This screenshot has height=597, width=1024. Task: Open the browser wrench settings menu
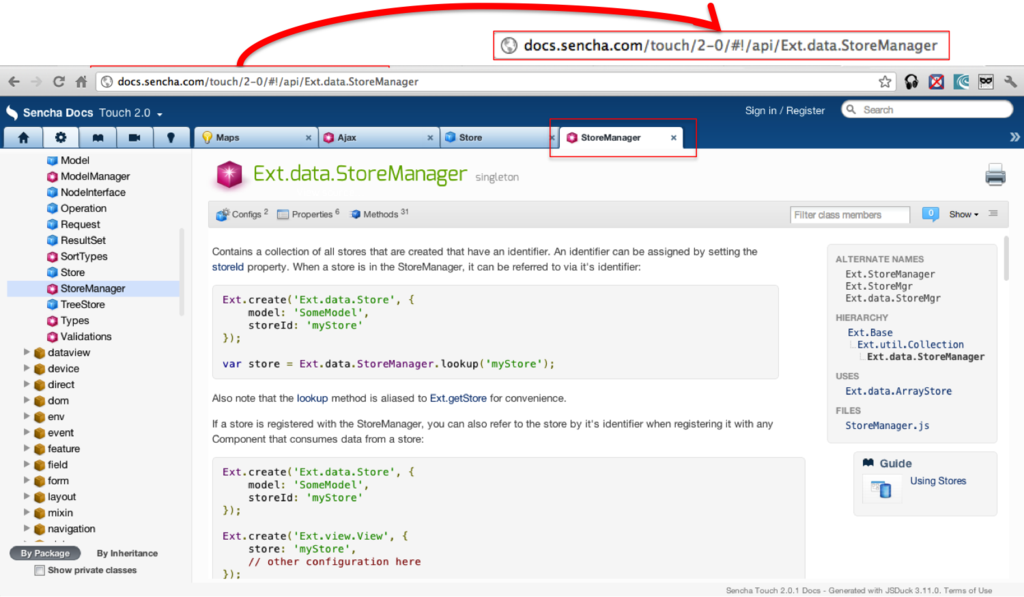coord(1010,82)
